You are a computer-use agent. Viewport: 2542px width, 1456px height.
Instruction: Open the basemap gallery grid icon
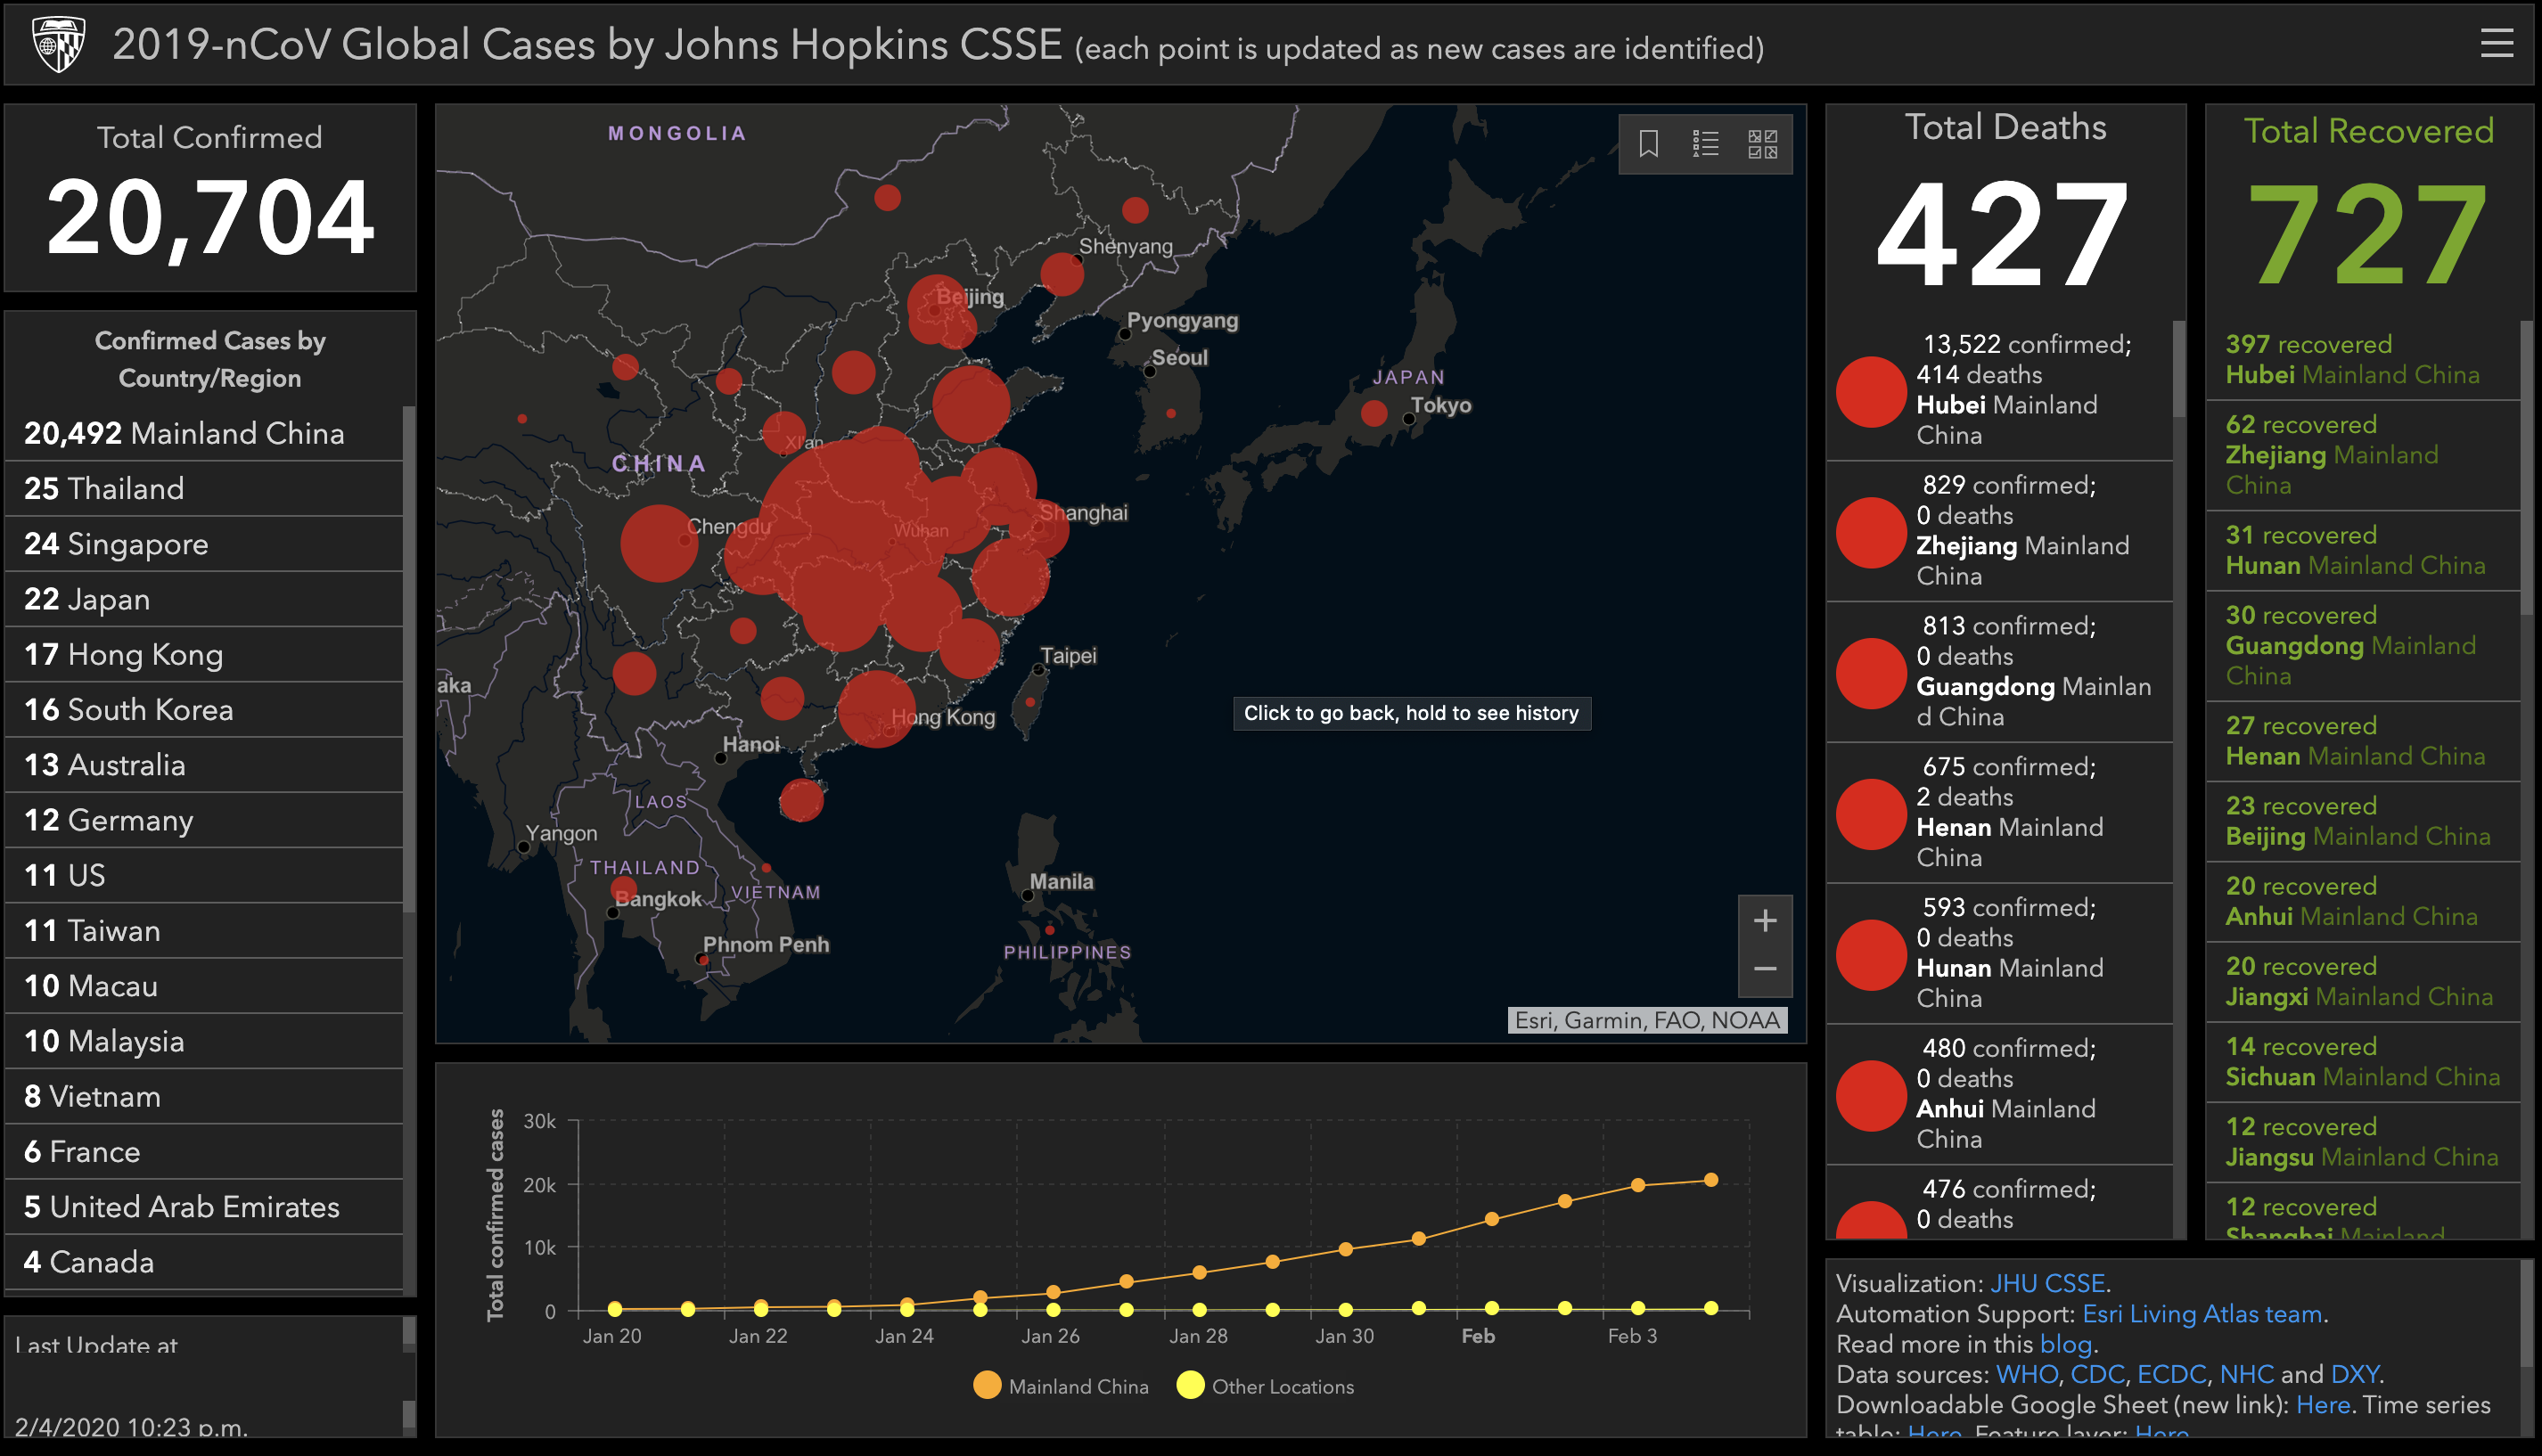pyautogui.click(x=1762, y=143)
